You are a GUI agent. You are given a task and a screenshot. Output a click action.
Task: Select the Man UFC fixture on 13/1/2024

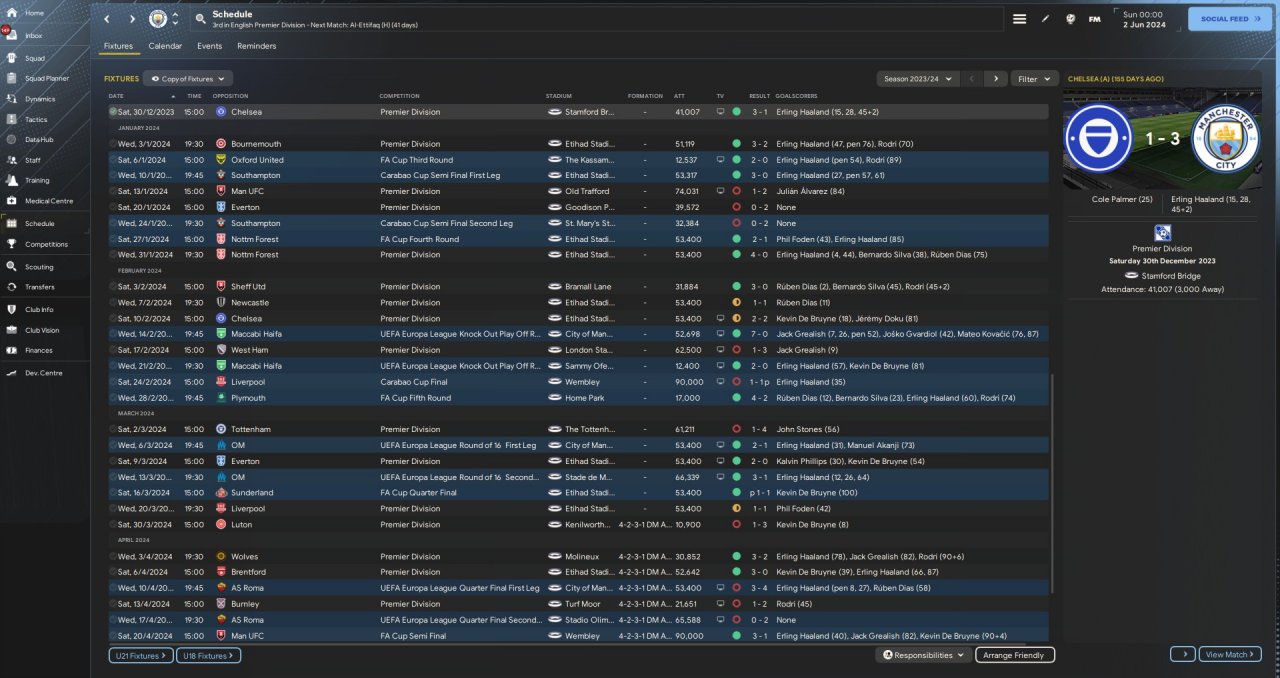578,191
